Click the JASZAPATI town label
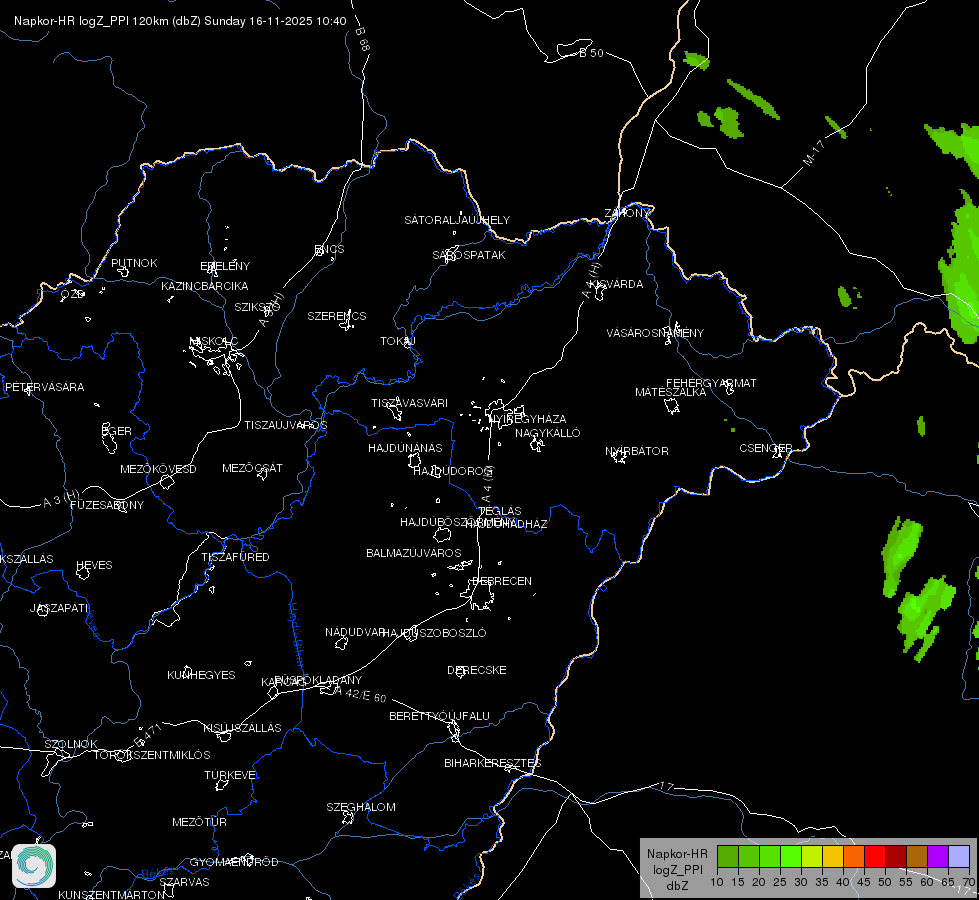This screenshot has width=979, height=900. point(59,608)
